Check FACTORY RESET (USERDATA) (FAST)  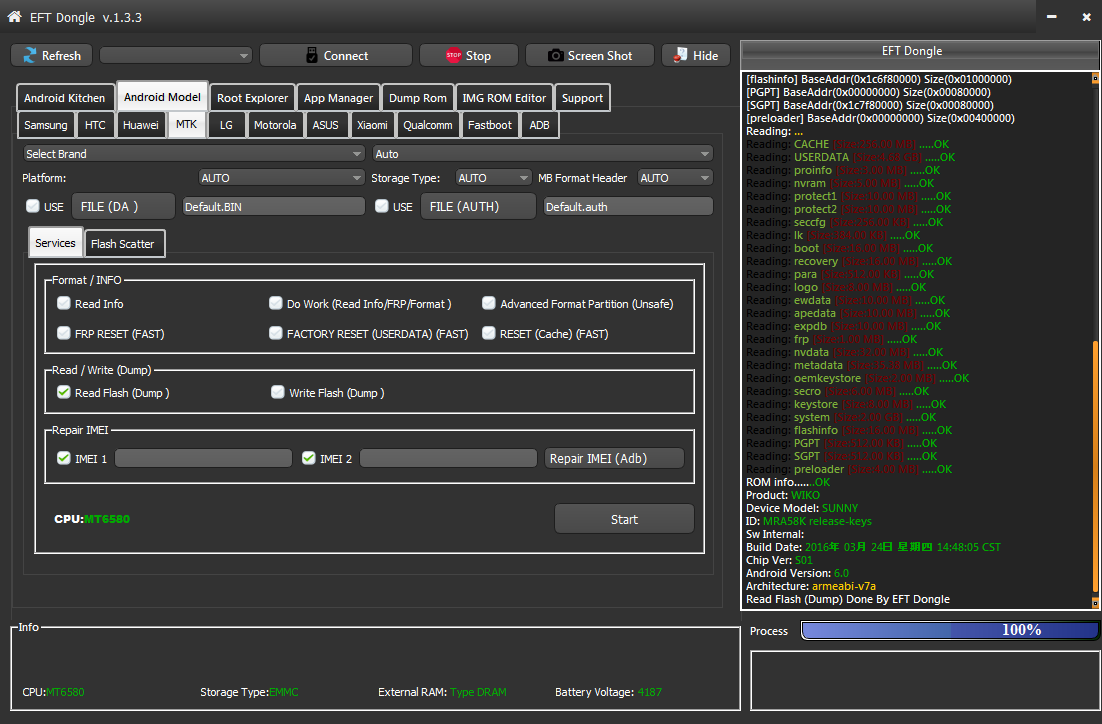coord(276,332)
